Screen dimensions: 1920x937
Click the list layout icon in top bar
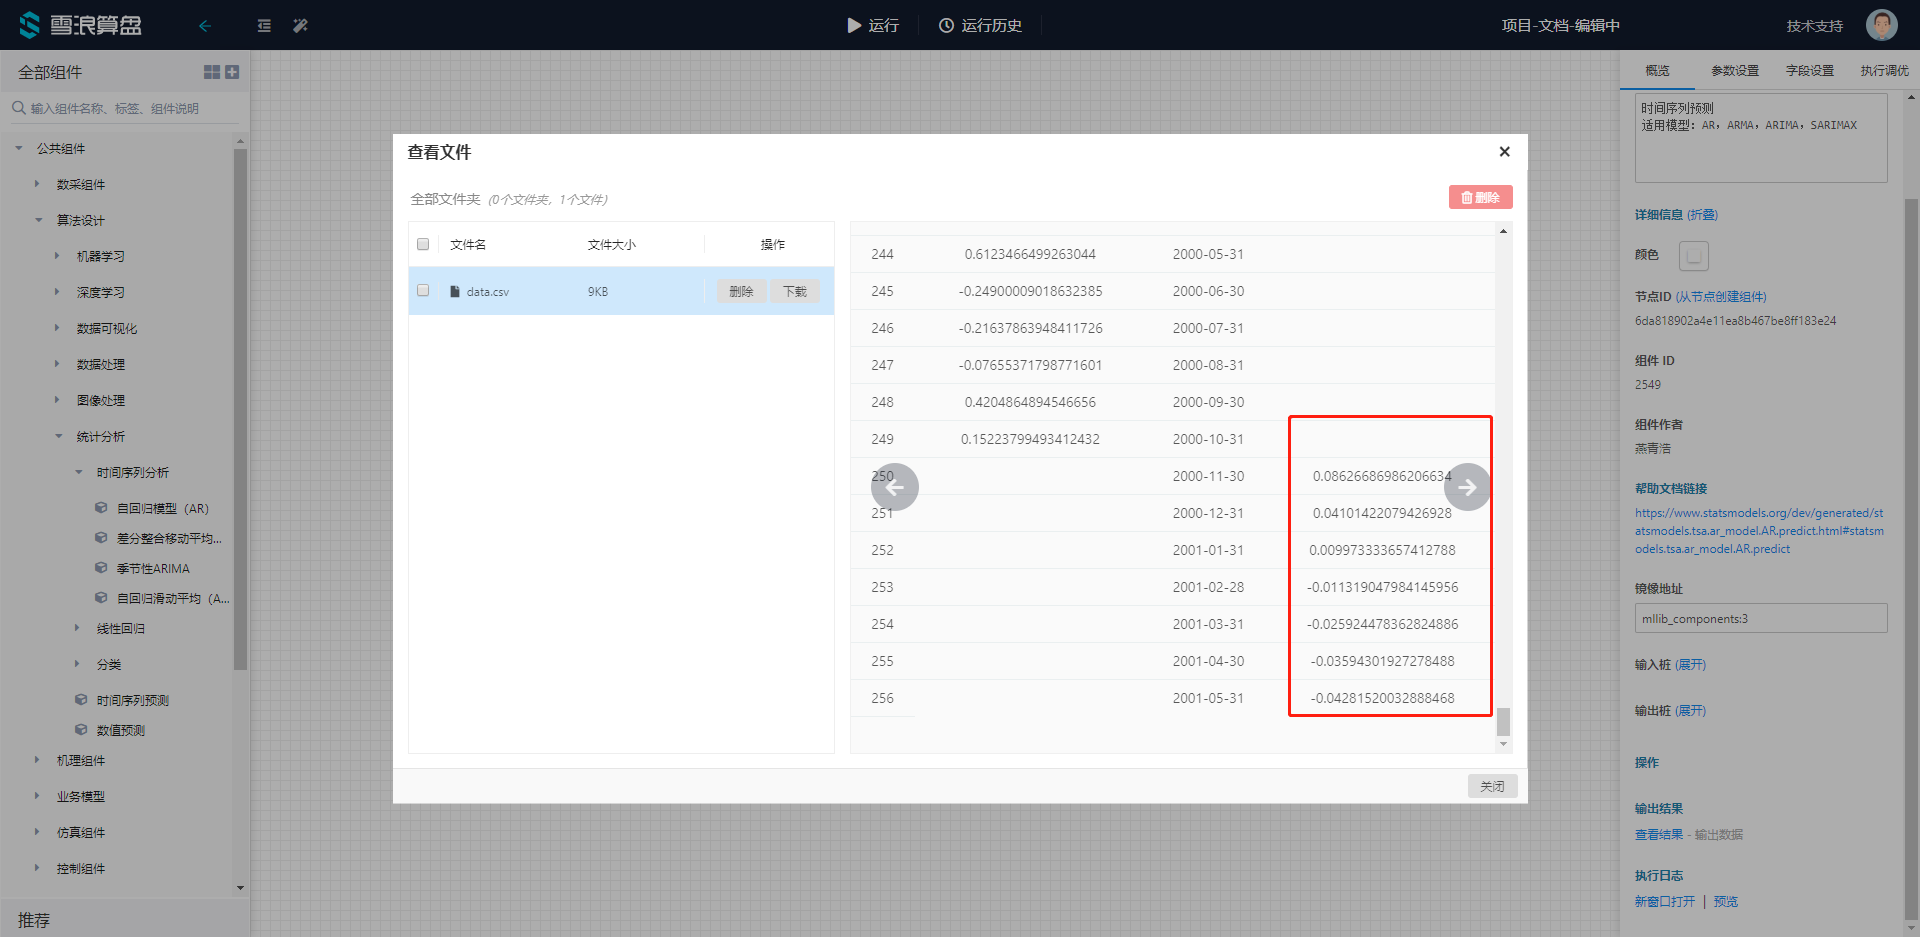264,26
